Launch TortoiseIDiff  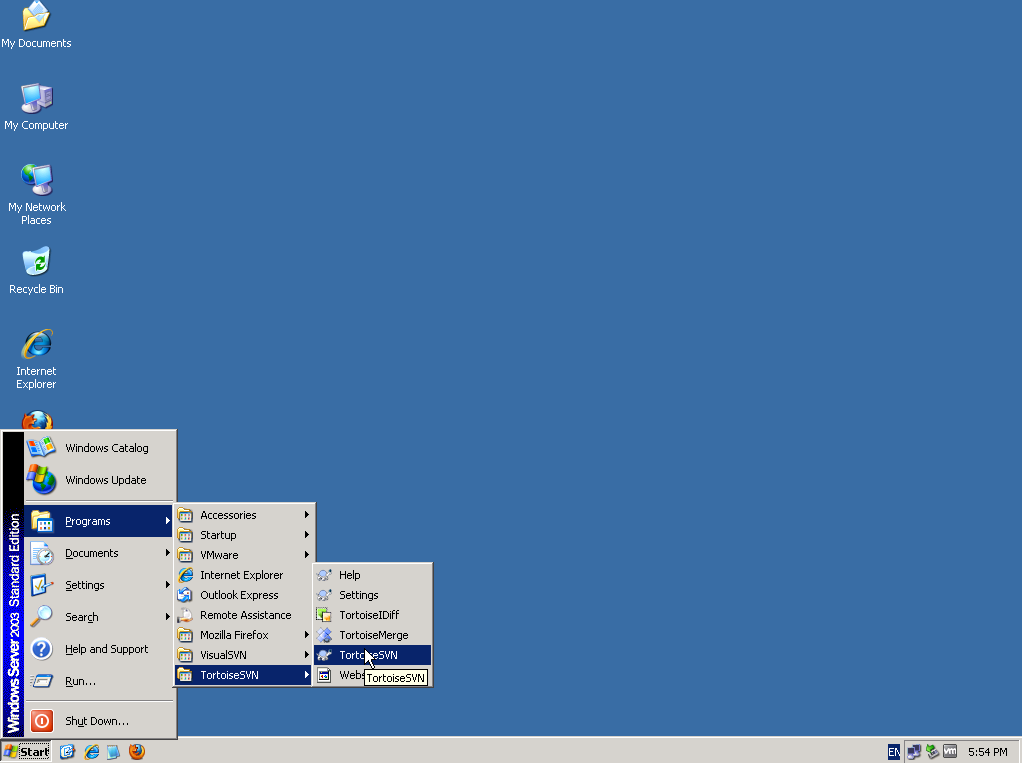coord(373,614)
